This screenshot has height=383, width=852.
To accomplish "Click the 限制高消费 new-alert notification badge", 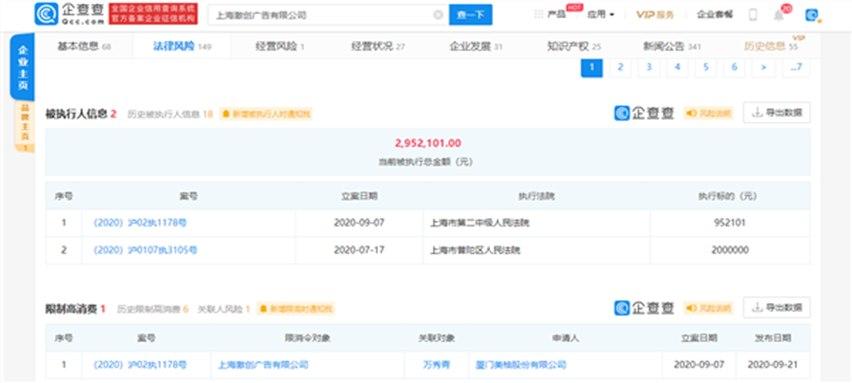I will tap(296, 309).
